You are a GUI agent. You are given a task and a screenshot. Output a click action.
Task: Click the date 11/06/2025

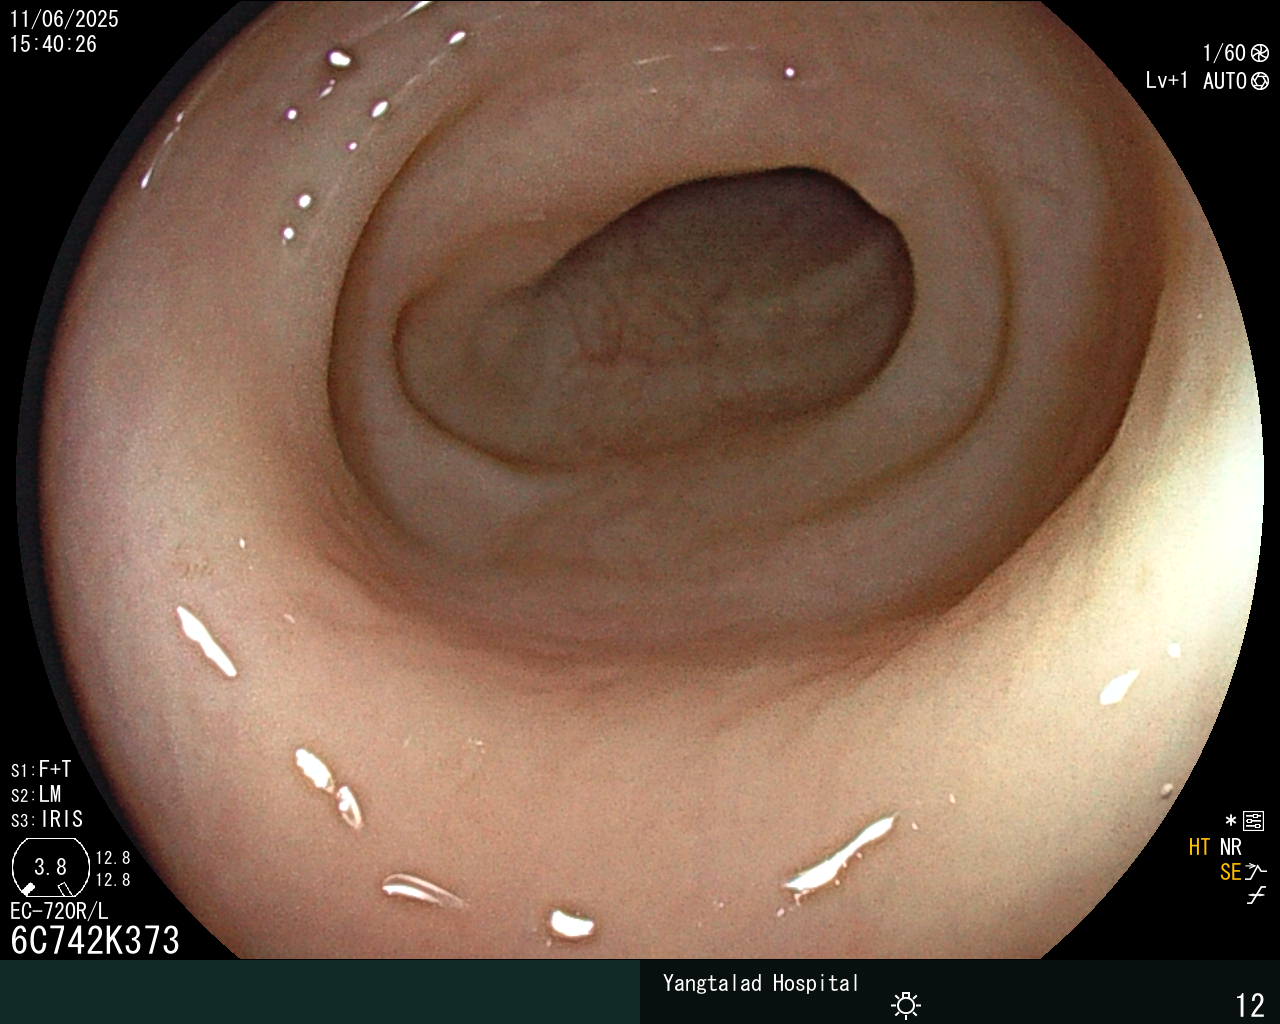(64, 19)
